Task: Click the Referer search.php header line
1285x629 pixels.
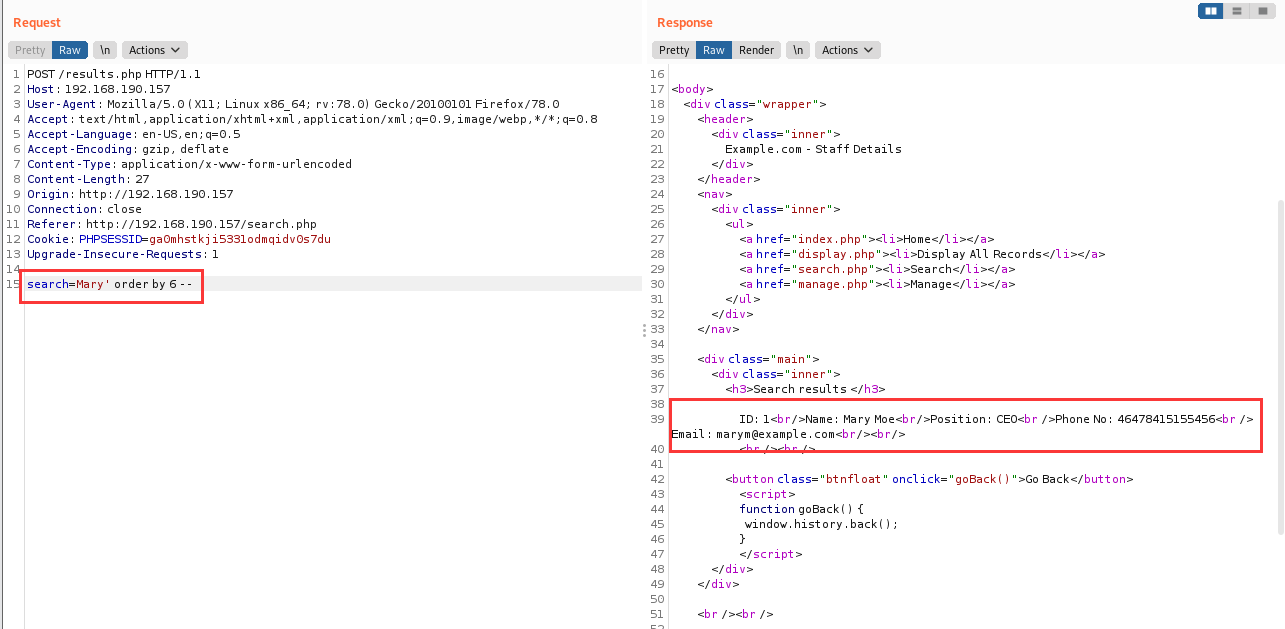Action: point(172,224)
